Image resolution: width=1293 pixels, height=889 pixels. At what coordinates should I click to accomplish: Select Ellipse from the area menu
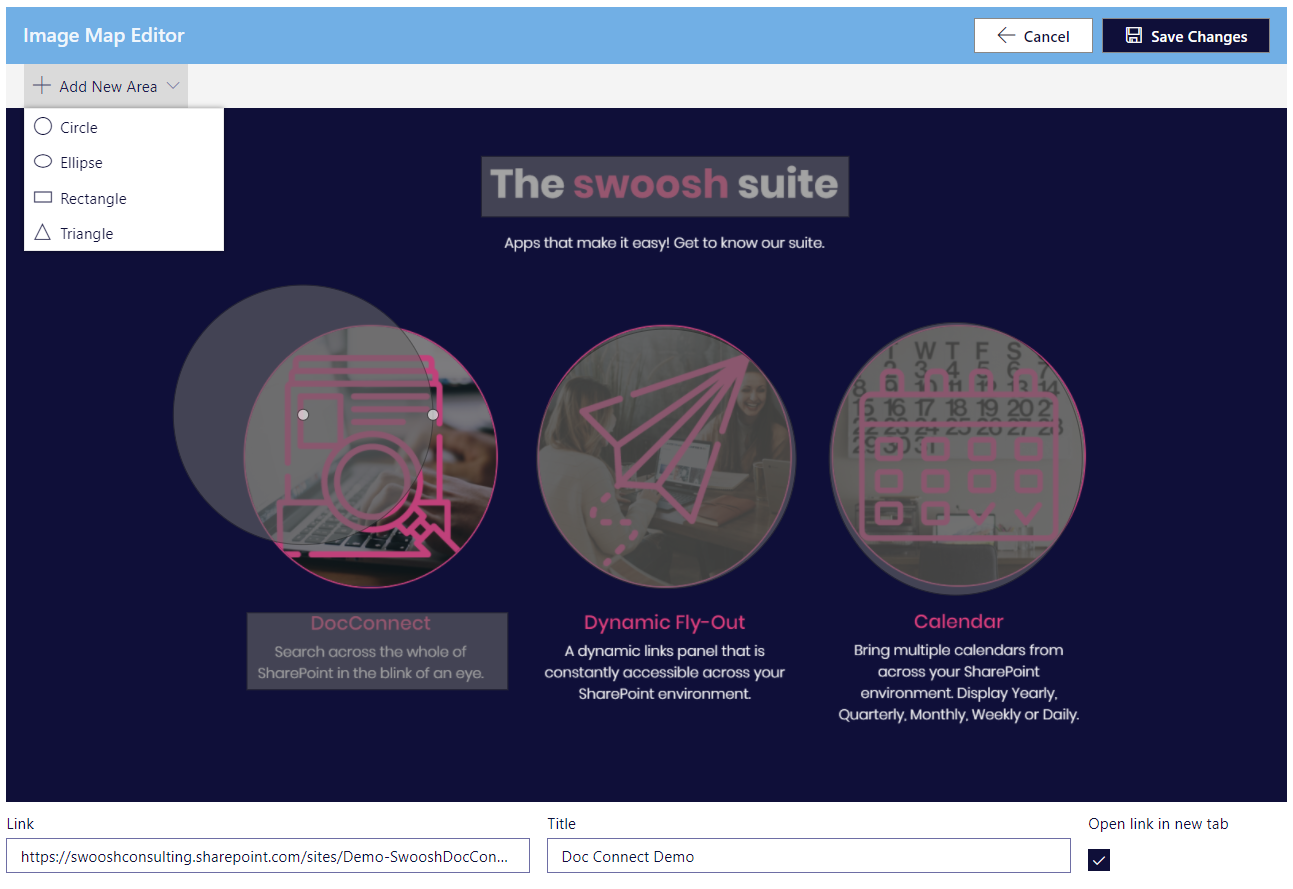coord(124,162)
